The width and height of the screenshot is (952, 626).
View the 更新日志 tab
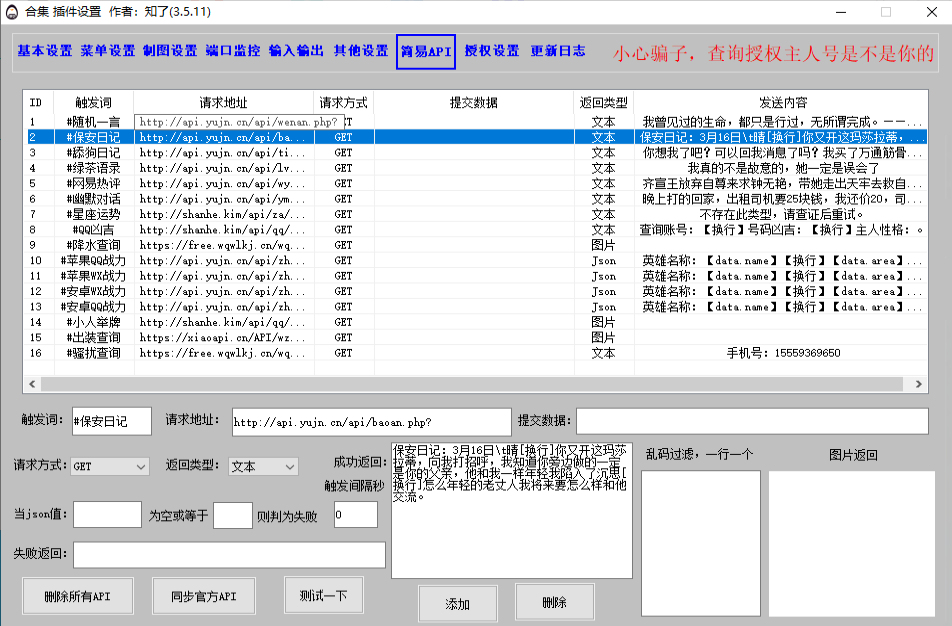coord(558,51)
